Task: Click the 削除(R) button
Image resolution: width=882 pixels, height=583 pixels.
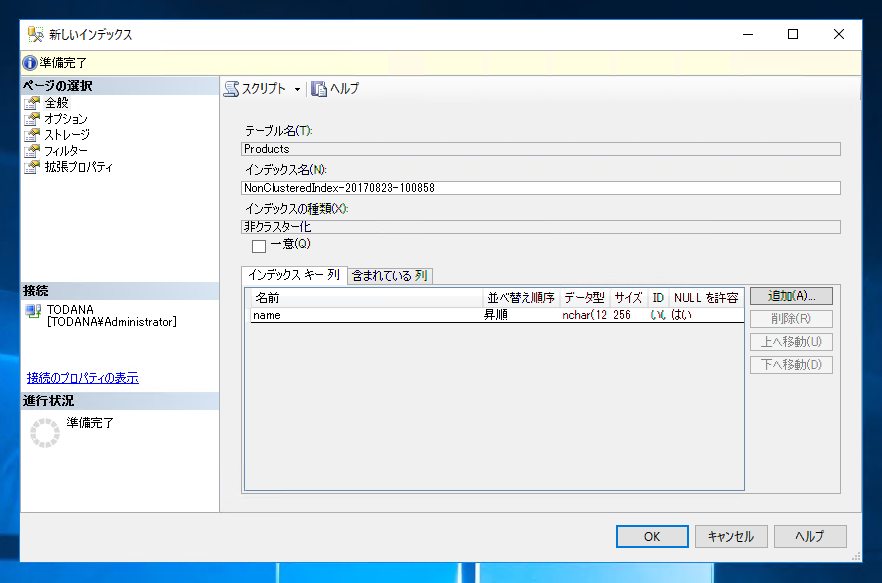Action: 791,319
